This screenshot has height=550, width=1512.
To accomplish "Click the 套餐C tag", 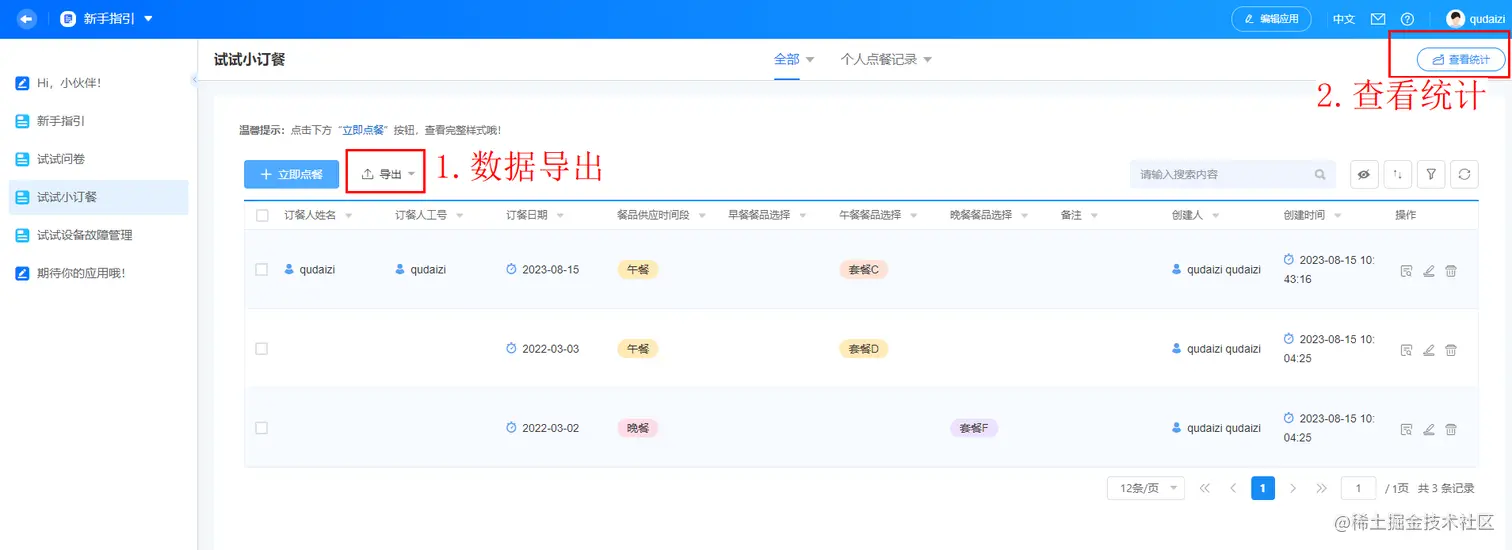I will pyautogui.click(x=863, y=270).
